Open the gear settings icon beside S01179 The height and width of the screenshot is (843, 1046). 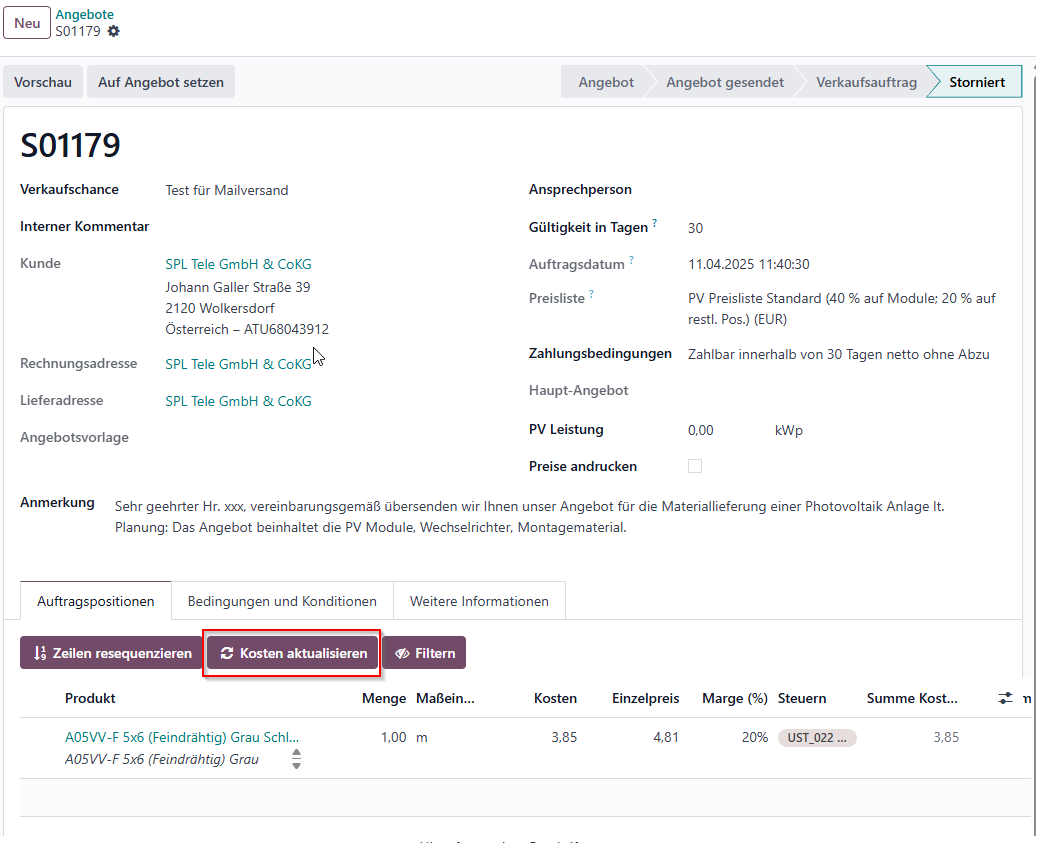pos(113,31)
